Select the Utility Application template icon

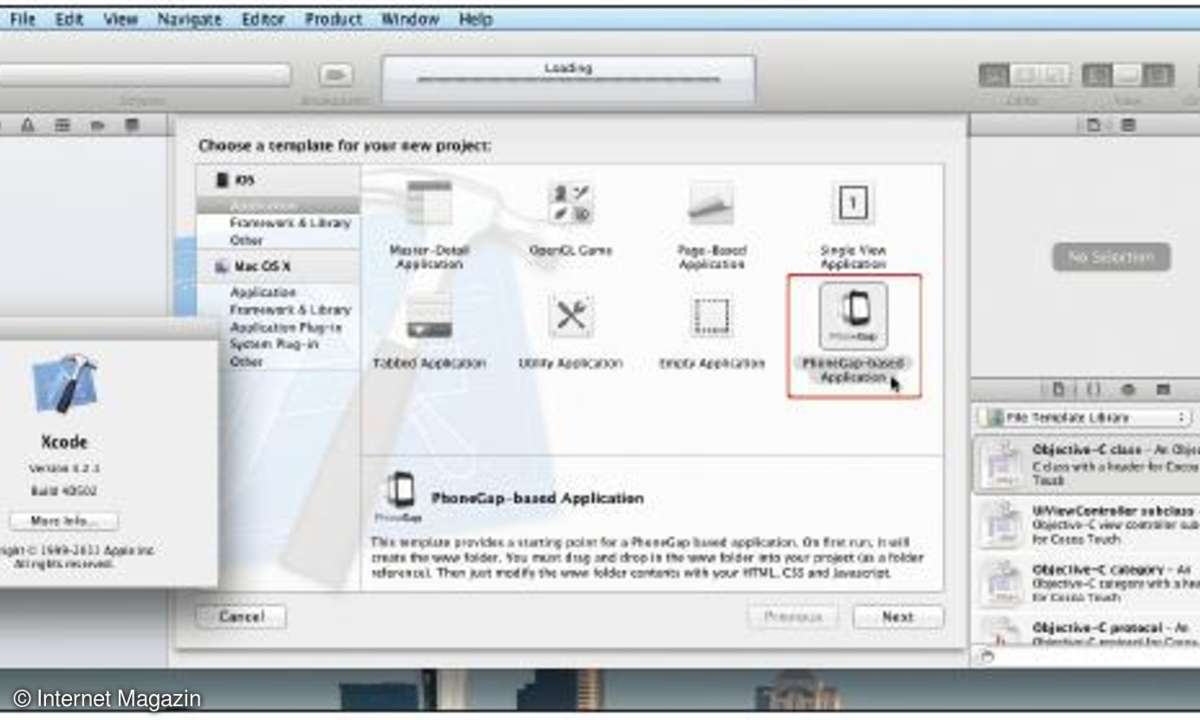571,317
